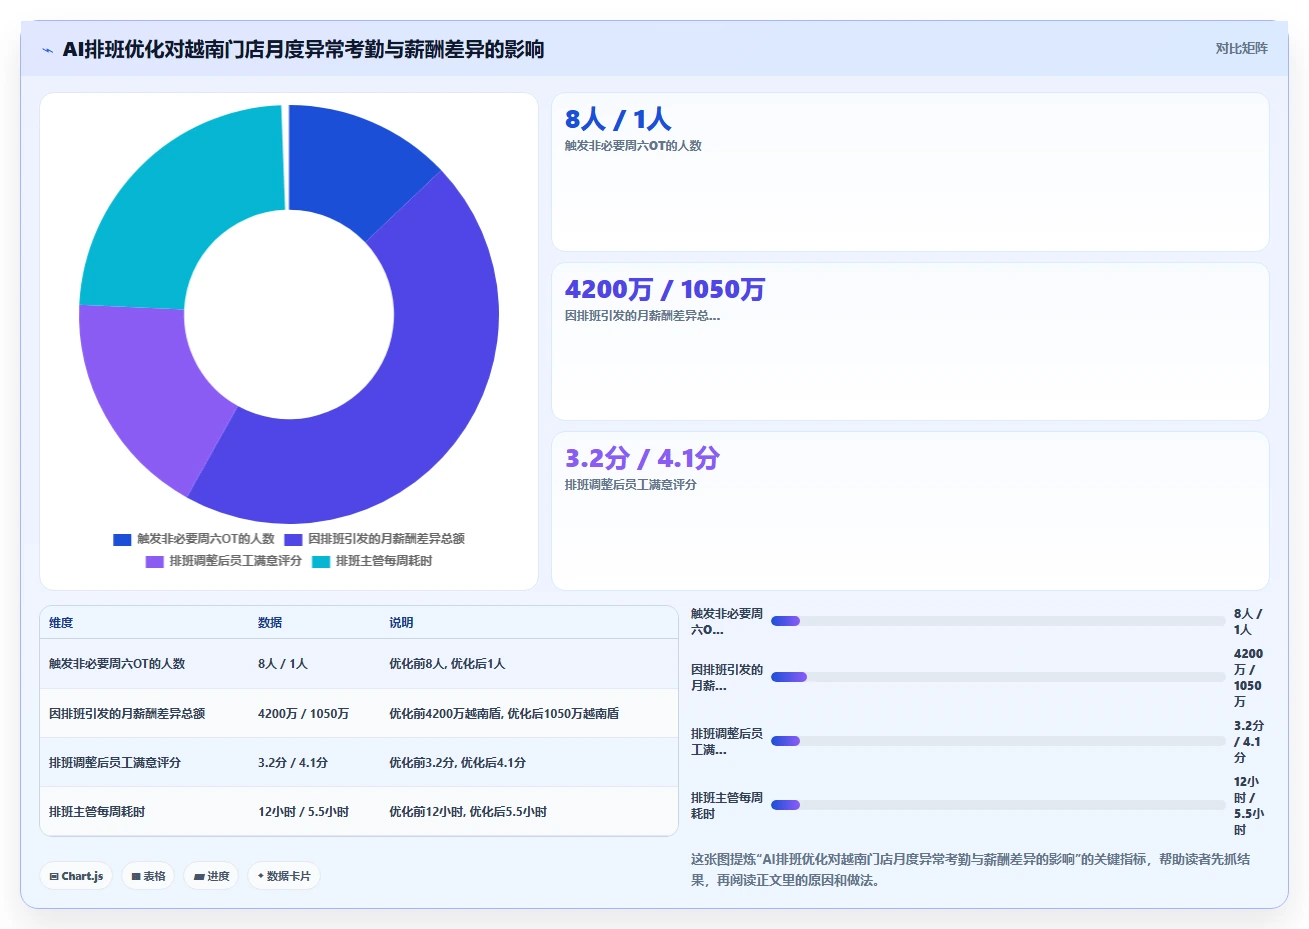
Task: Click the lightning icon beside the title
Action: tap(48, 50)
